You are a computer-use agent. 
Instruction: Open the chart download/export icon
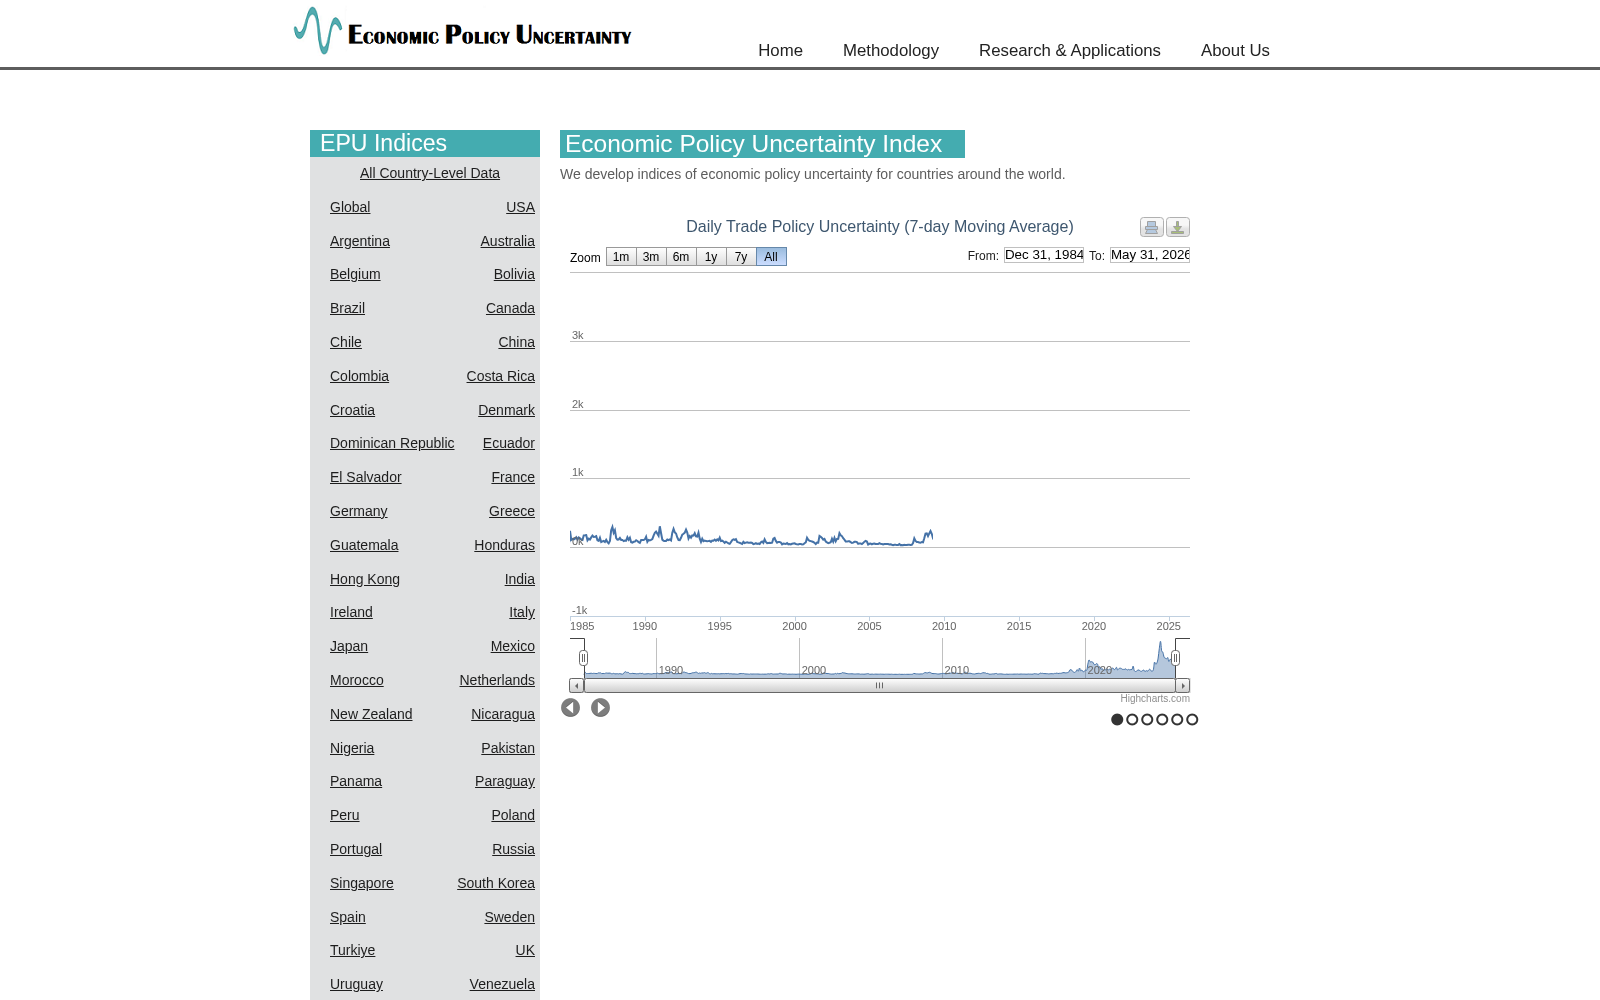click(1178, 227)
